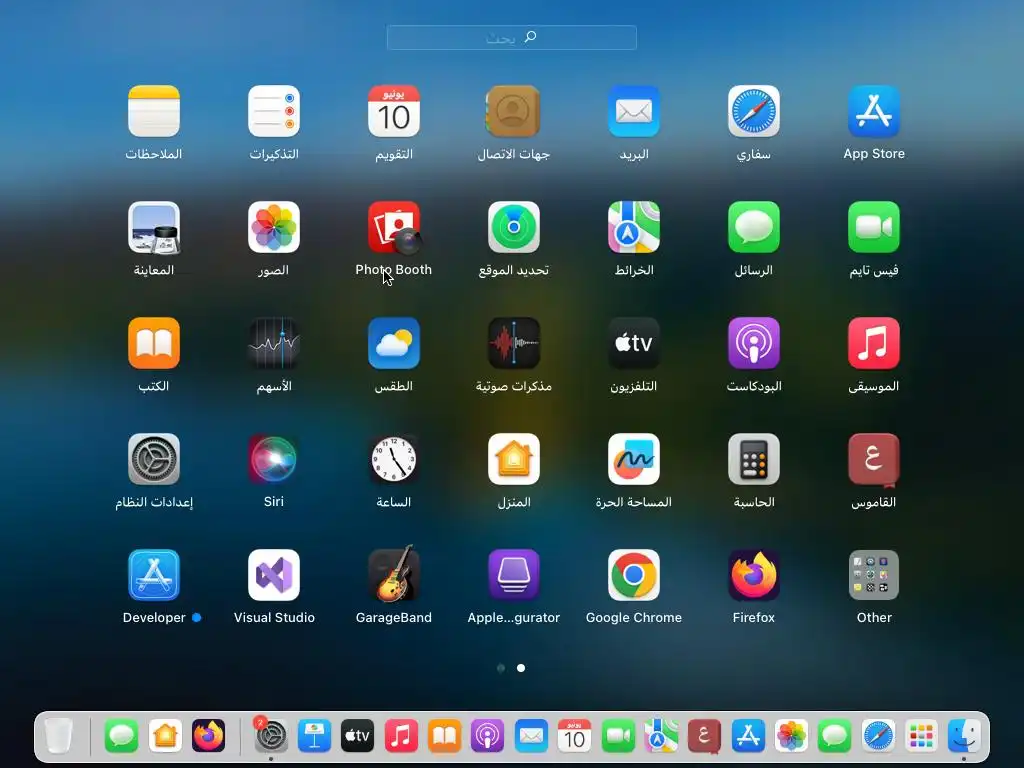This screenshot has height=768, width=1024.
Task: Open Podcasts (البودكاست) in the Launchpad grid
Action: (754, 343)
